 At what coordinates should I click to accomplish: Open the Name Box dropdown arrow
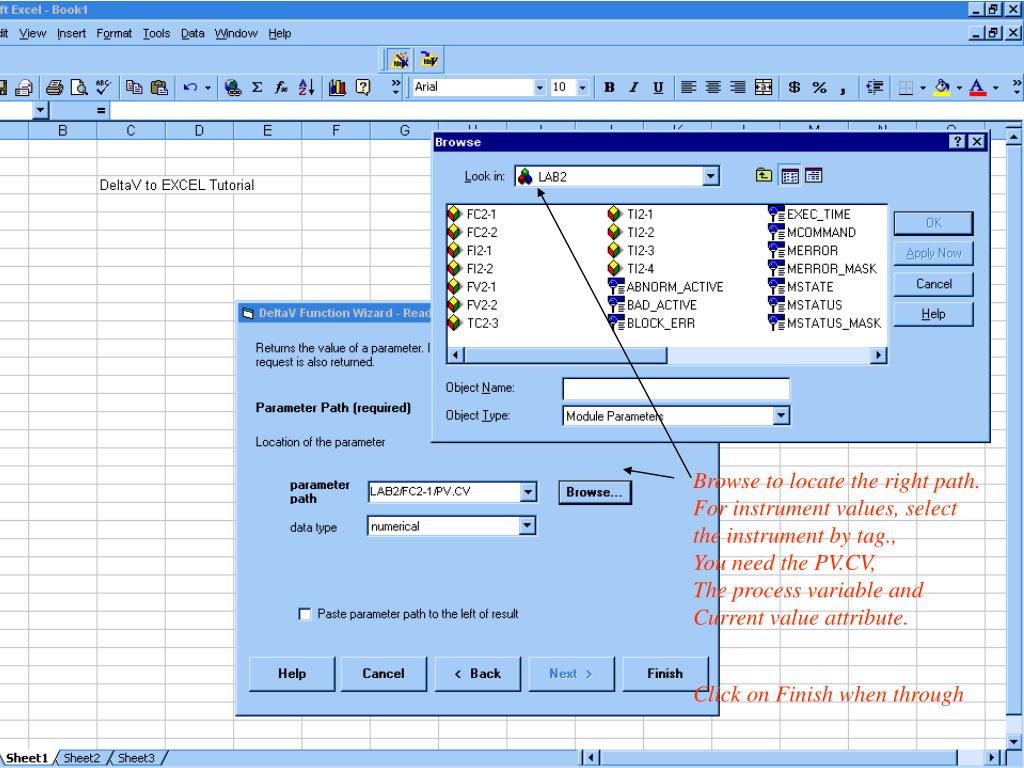click(40, 110)
